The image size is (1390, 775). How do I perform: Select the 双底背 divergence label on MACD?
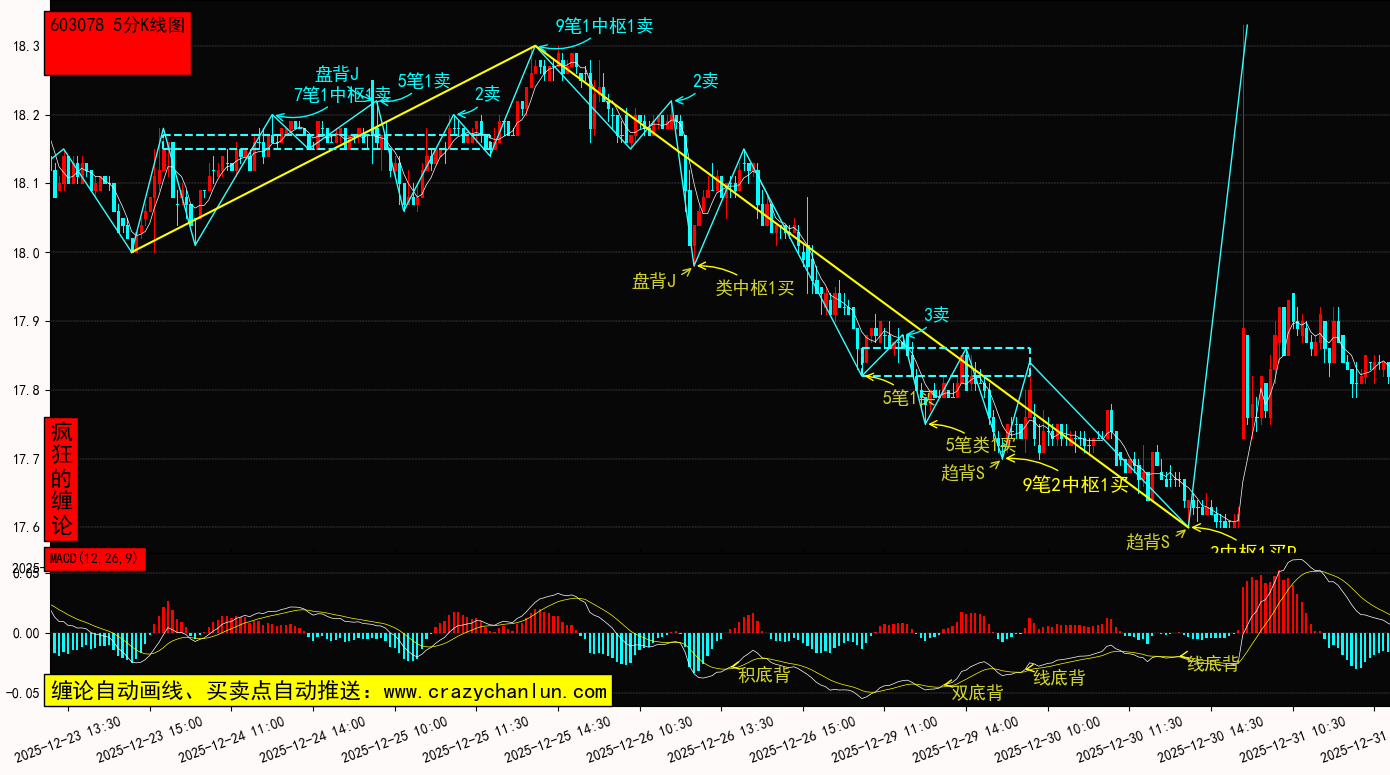(976, 692)
